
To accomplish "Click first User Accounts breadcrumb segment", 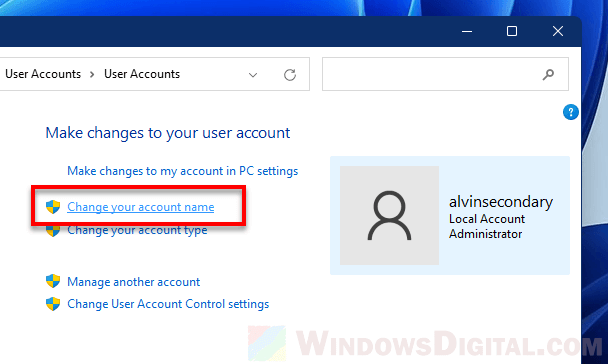I will tap(43, 74).
